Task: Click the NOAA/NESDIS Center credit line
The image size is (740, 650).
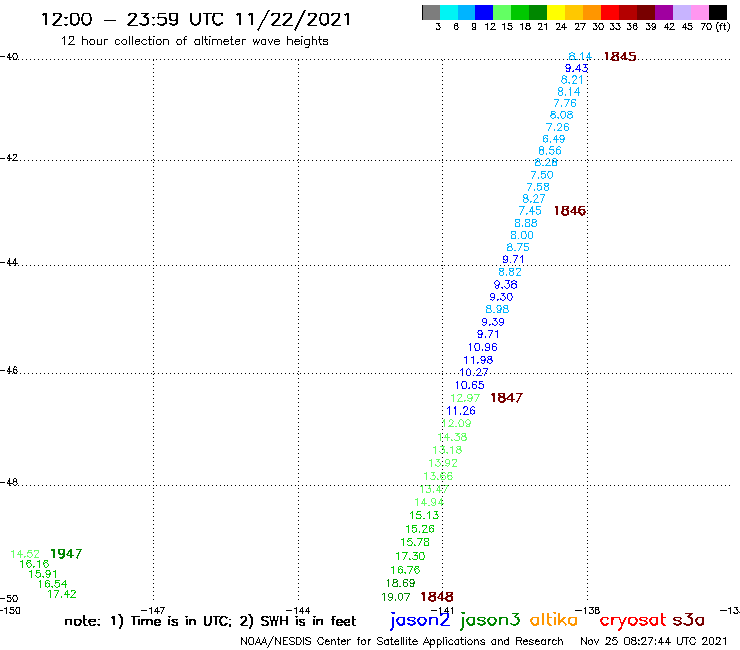Action: 402,642
